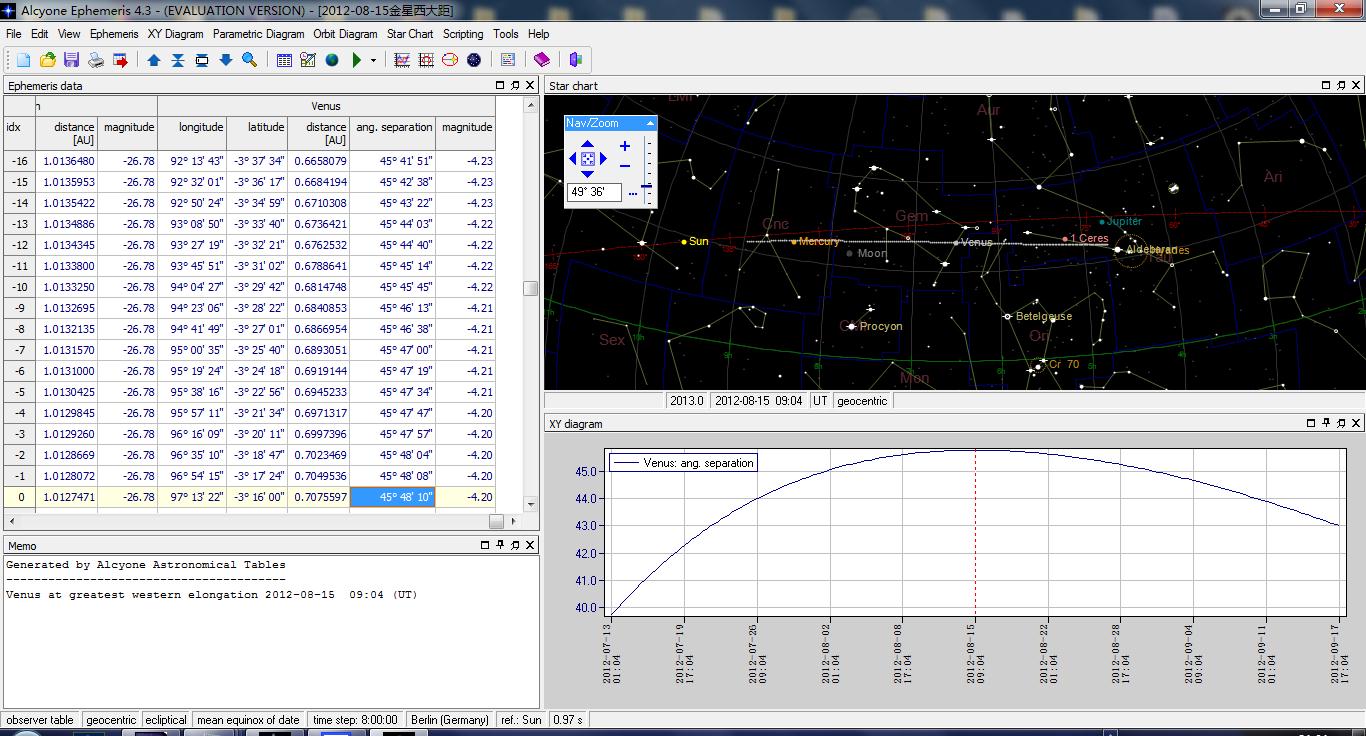Open the dropdown arrow beside the play icon

pyautogui.click(x=374, y=60)
